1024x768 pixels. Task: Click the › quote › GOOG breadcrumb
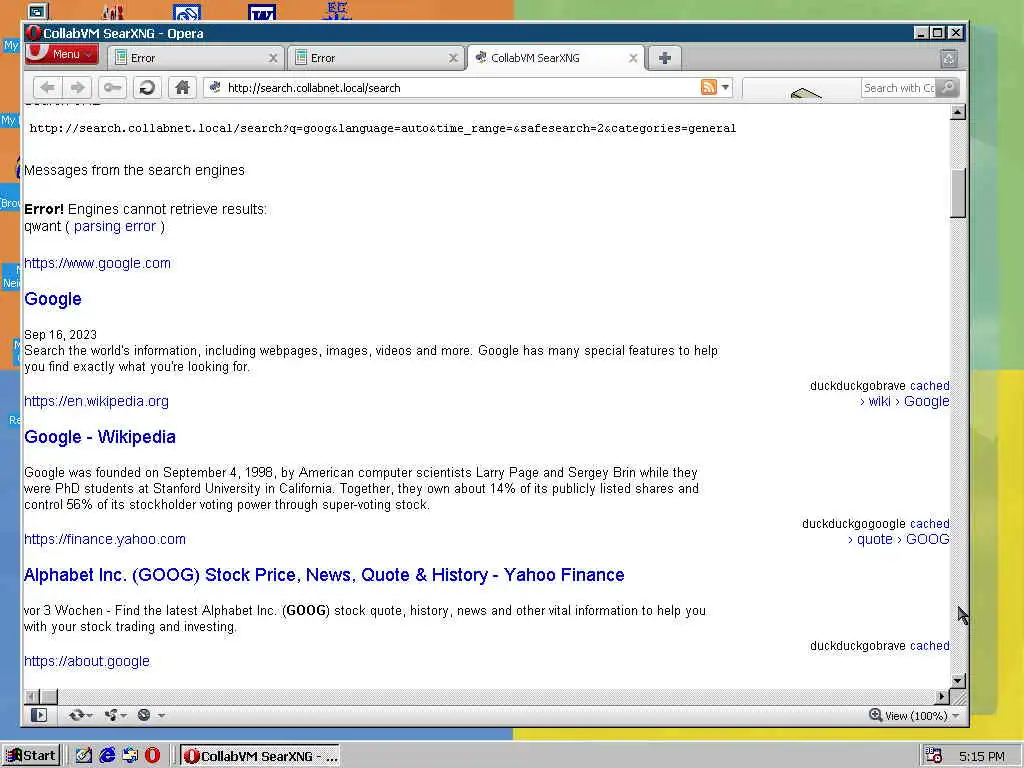click(x=899, y=539)
